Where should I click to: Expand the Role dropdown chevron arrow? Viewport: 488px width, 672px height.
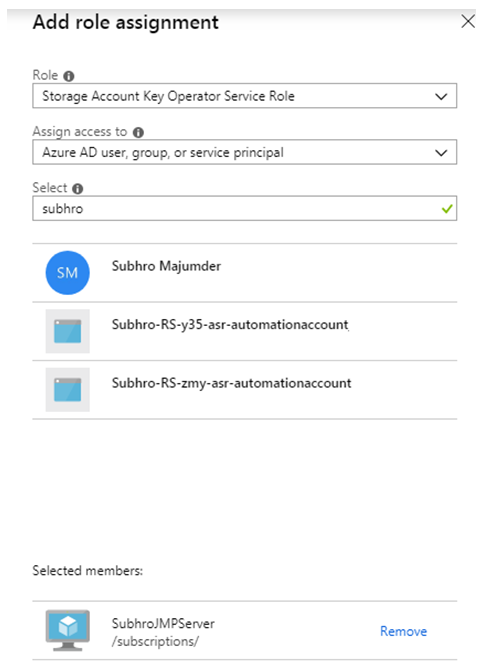click(x=441, y=96)
